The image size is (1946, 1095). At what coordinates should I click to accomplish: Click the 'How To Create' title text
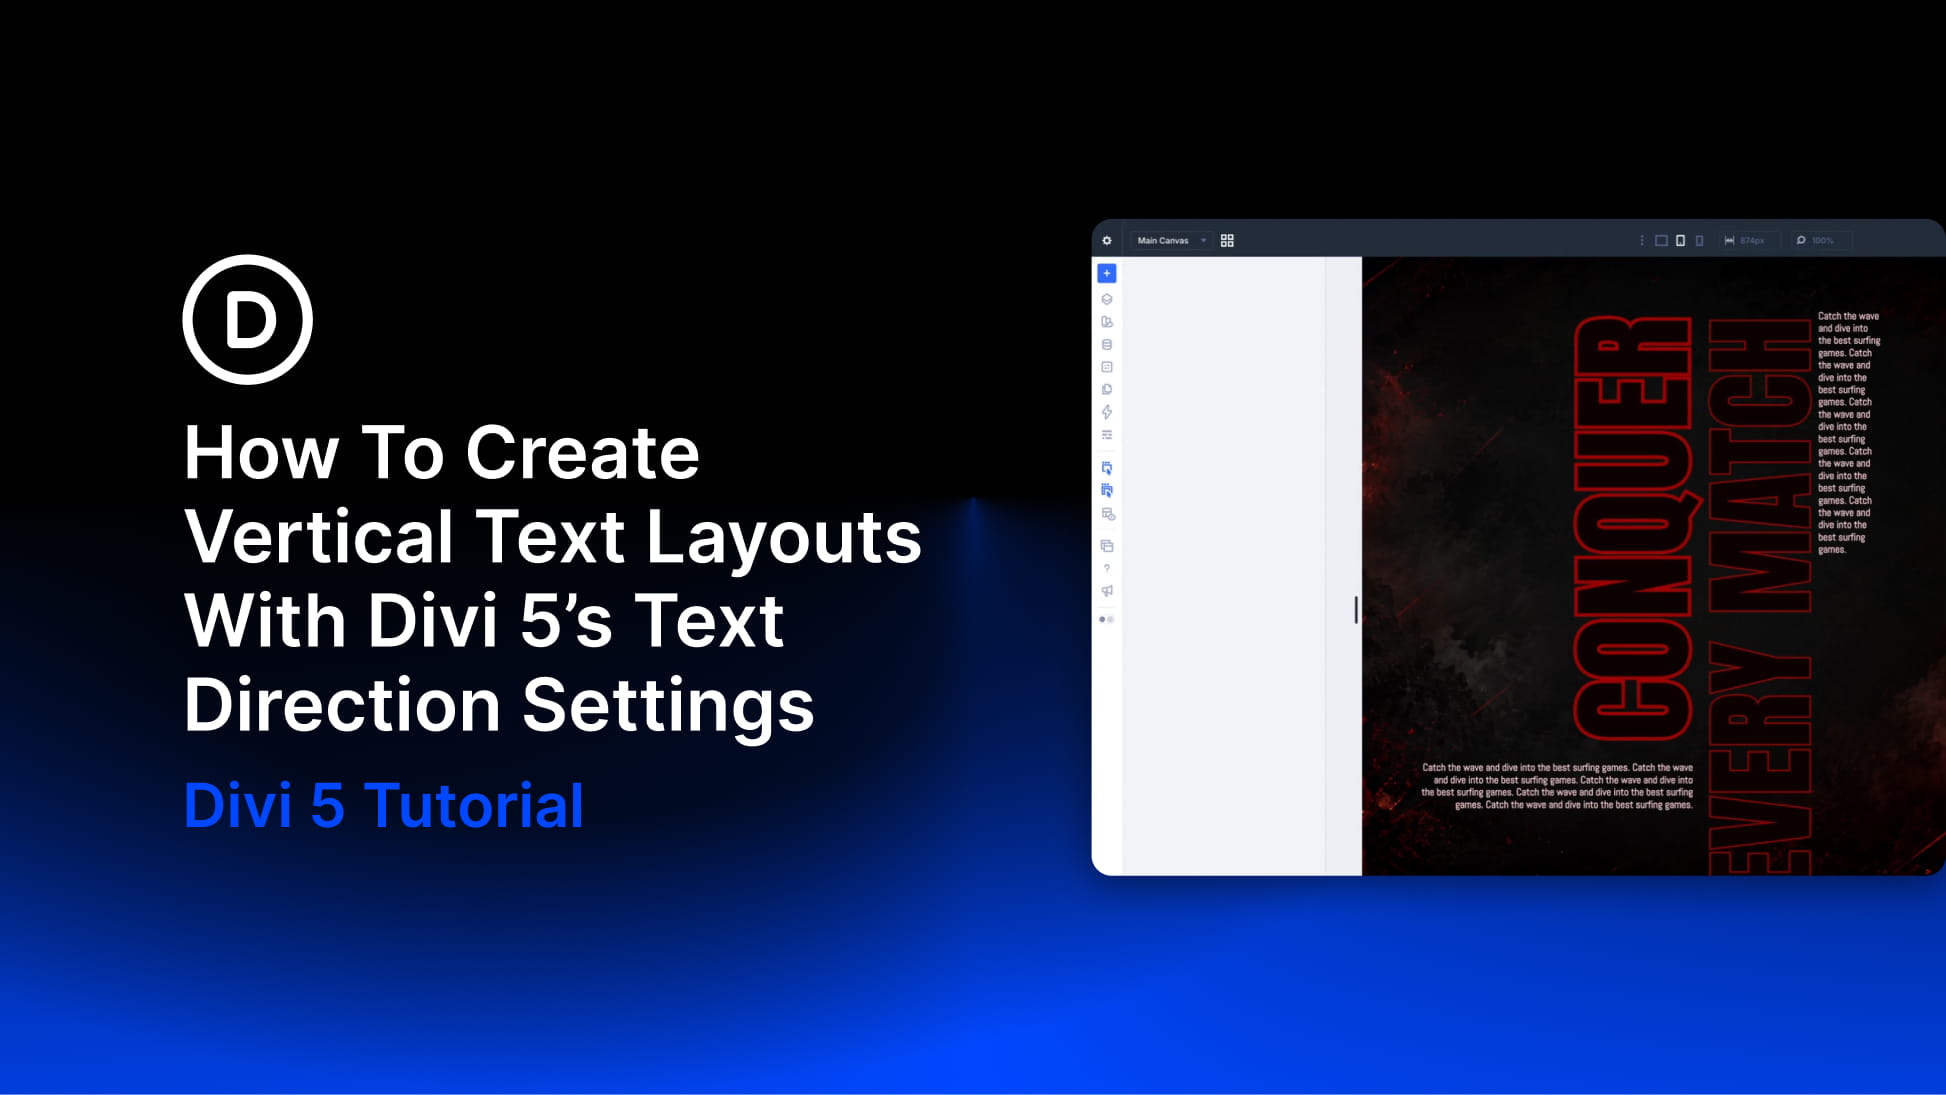click(x=441, y=452)
